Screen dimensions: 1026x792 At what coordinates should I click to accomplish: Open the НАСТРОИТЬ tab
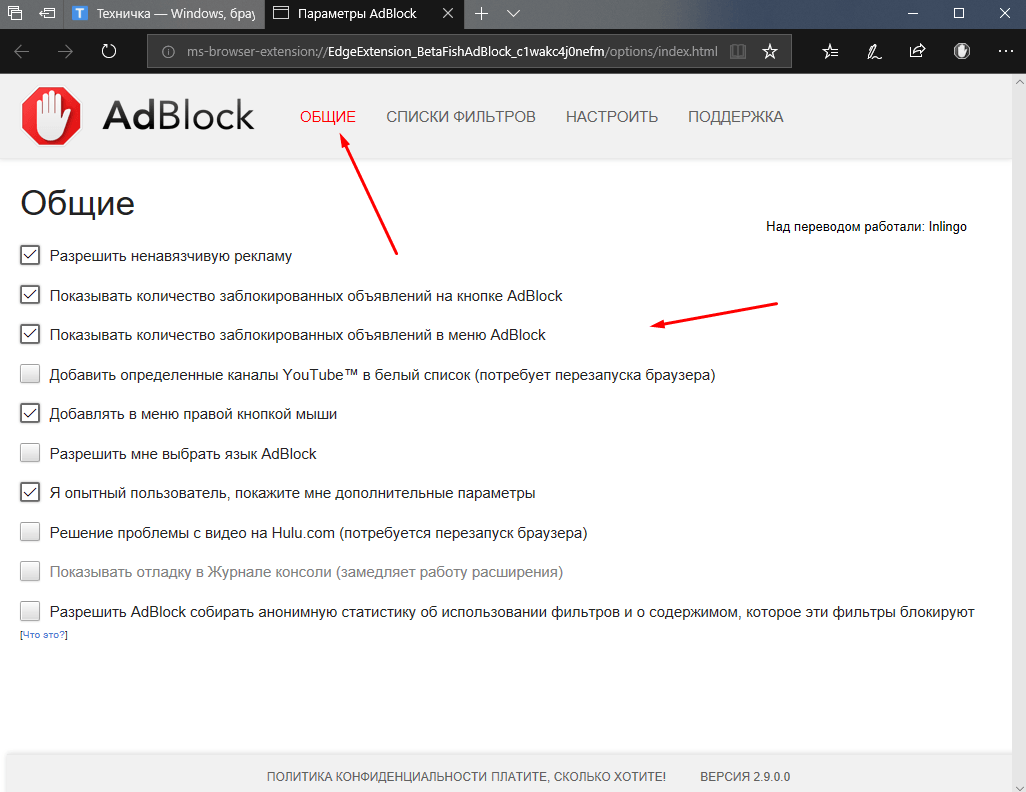click(612, 117)
